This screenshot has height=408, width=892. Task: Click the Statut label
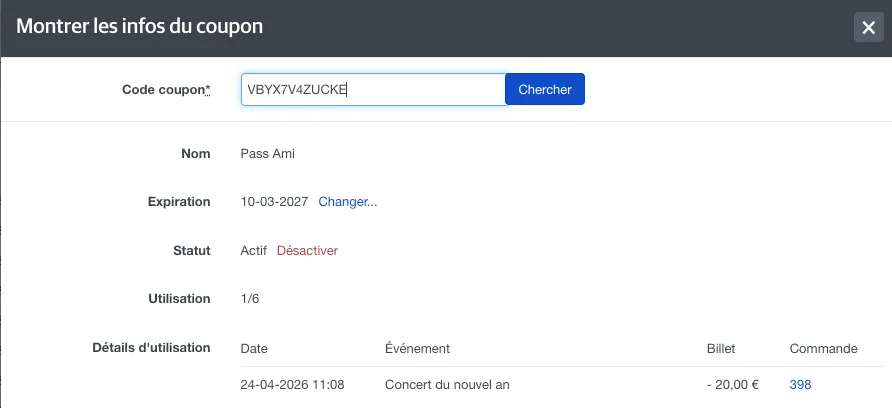click(192, 251)
